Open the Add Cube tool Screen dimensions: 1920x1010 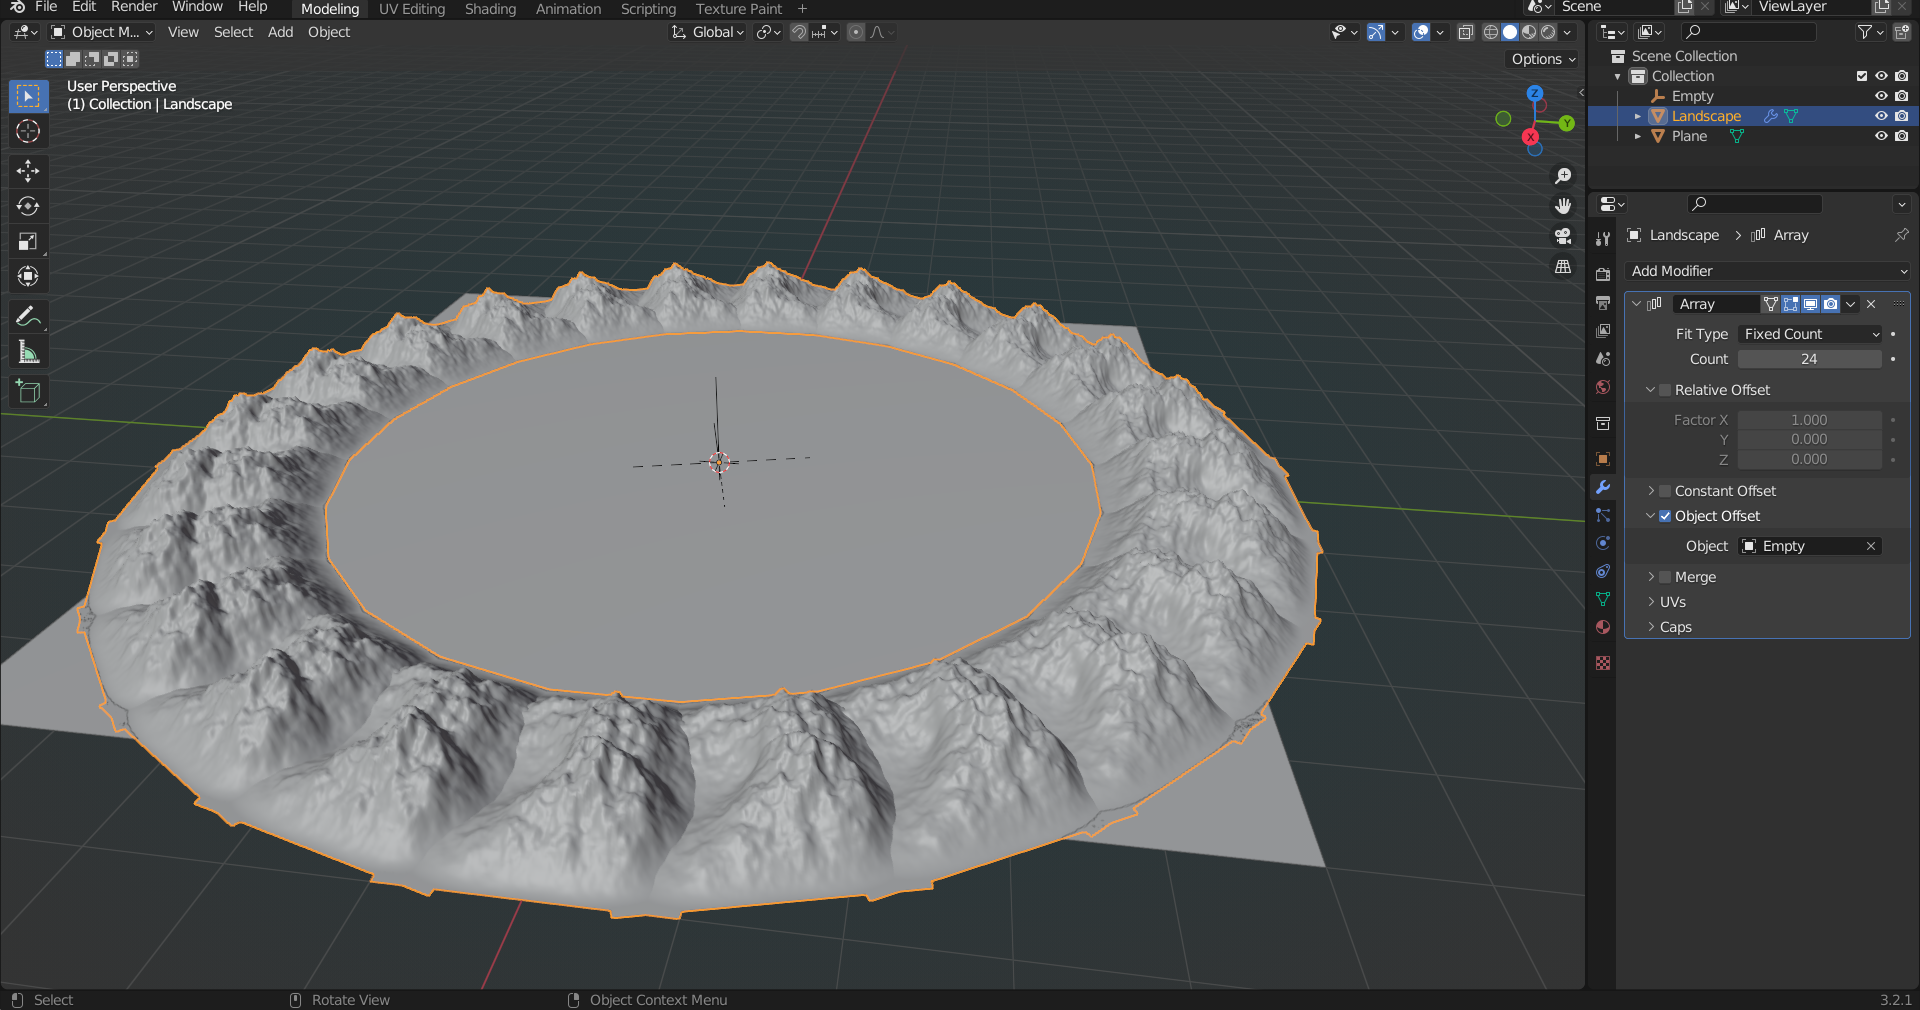[x=28, y=391]
